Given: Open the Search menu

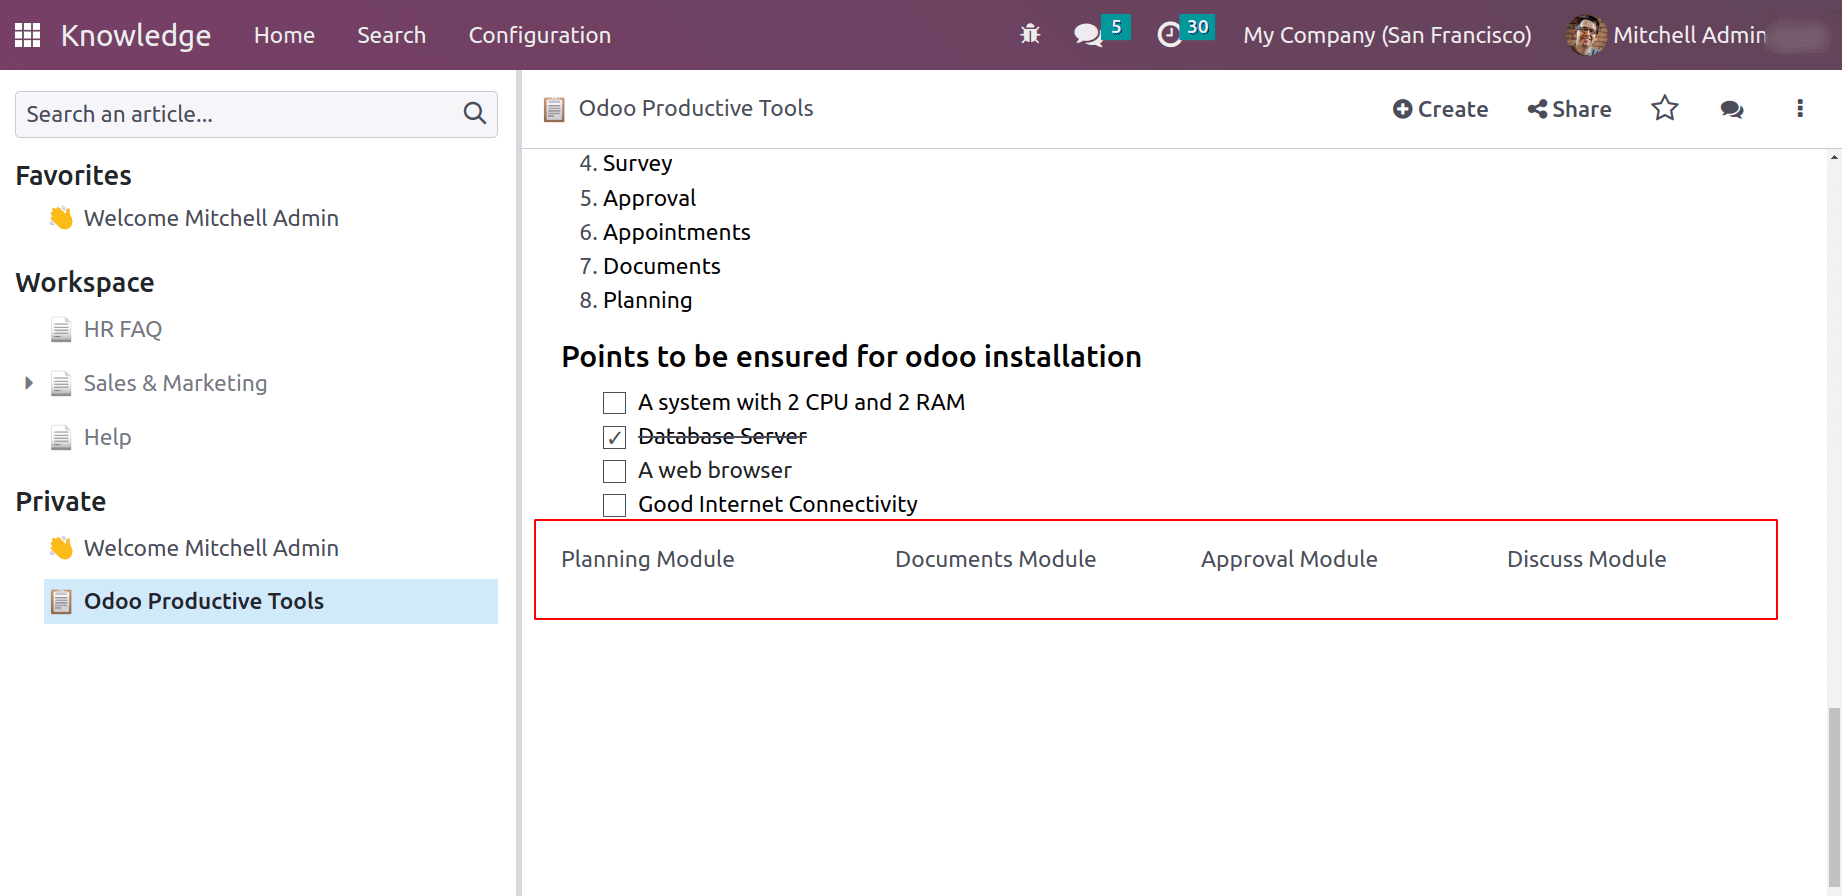Looking at the screenshot, I should (x=392, y=35).
